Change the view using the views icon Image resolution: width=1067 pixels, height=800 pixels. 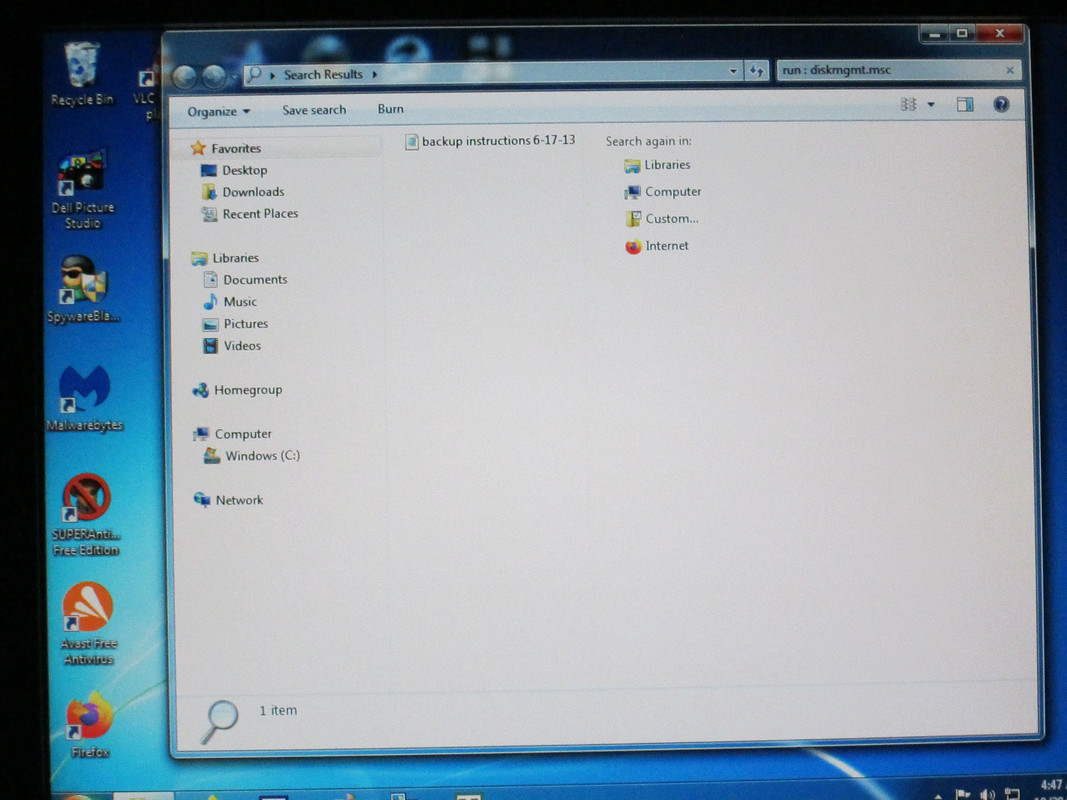pyautogui.click(x=908, y=104)
